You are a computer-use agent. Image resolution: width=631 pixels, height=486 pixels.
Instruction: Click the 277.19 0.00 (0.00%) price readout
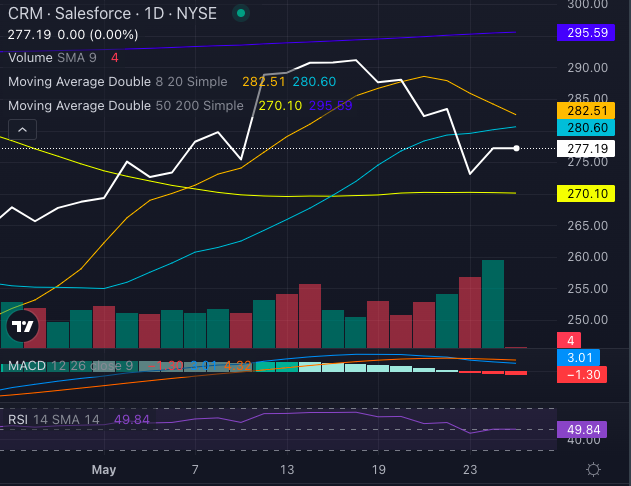(73, 35)
